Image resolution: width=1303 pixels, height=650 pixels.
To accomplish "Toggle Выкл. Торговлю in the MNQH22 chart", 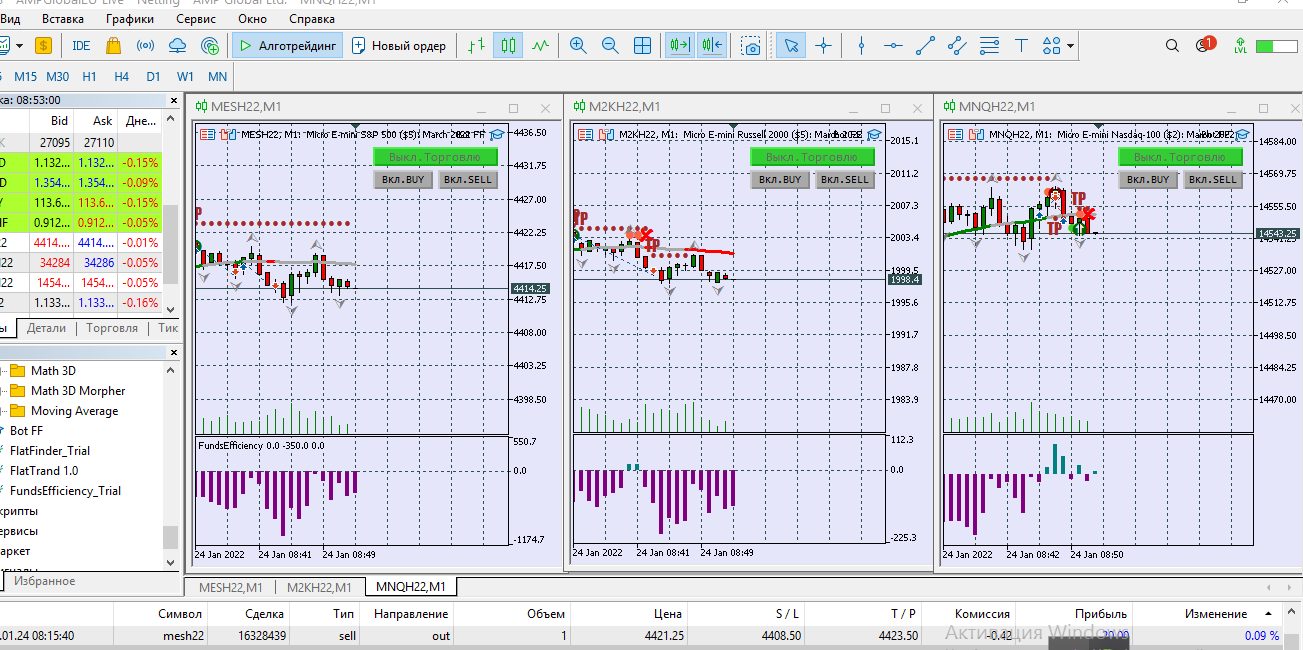I will pos(1180,156).
